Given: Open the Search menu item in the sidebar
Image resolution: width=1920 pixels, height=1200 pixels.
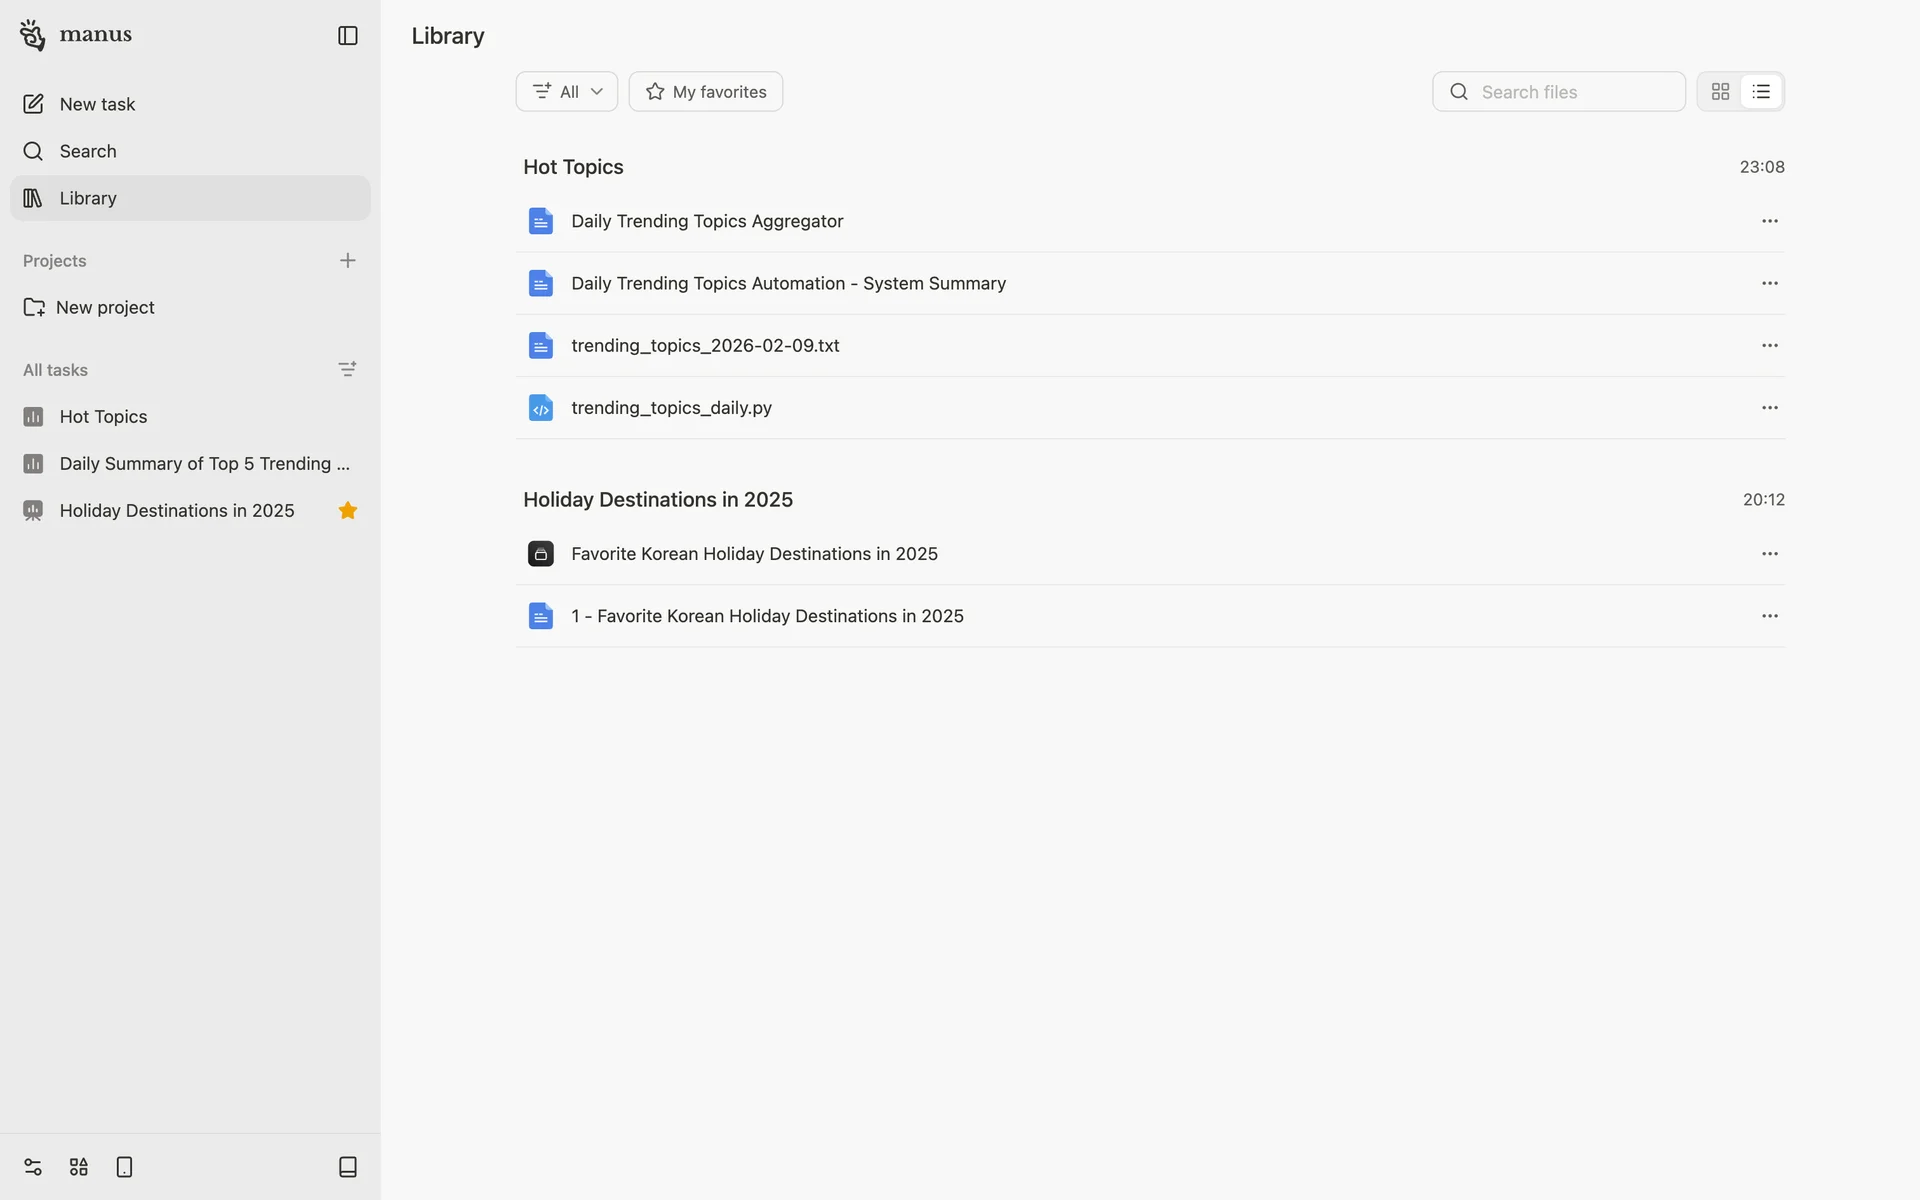Looking at the screenshot, I should pos(88,151).
